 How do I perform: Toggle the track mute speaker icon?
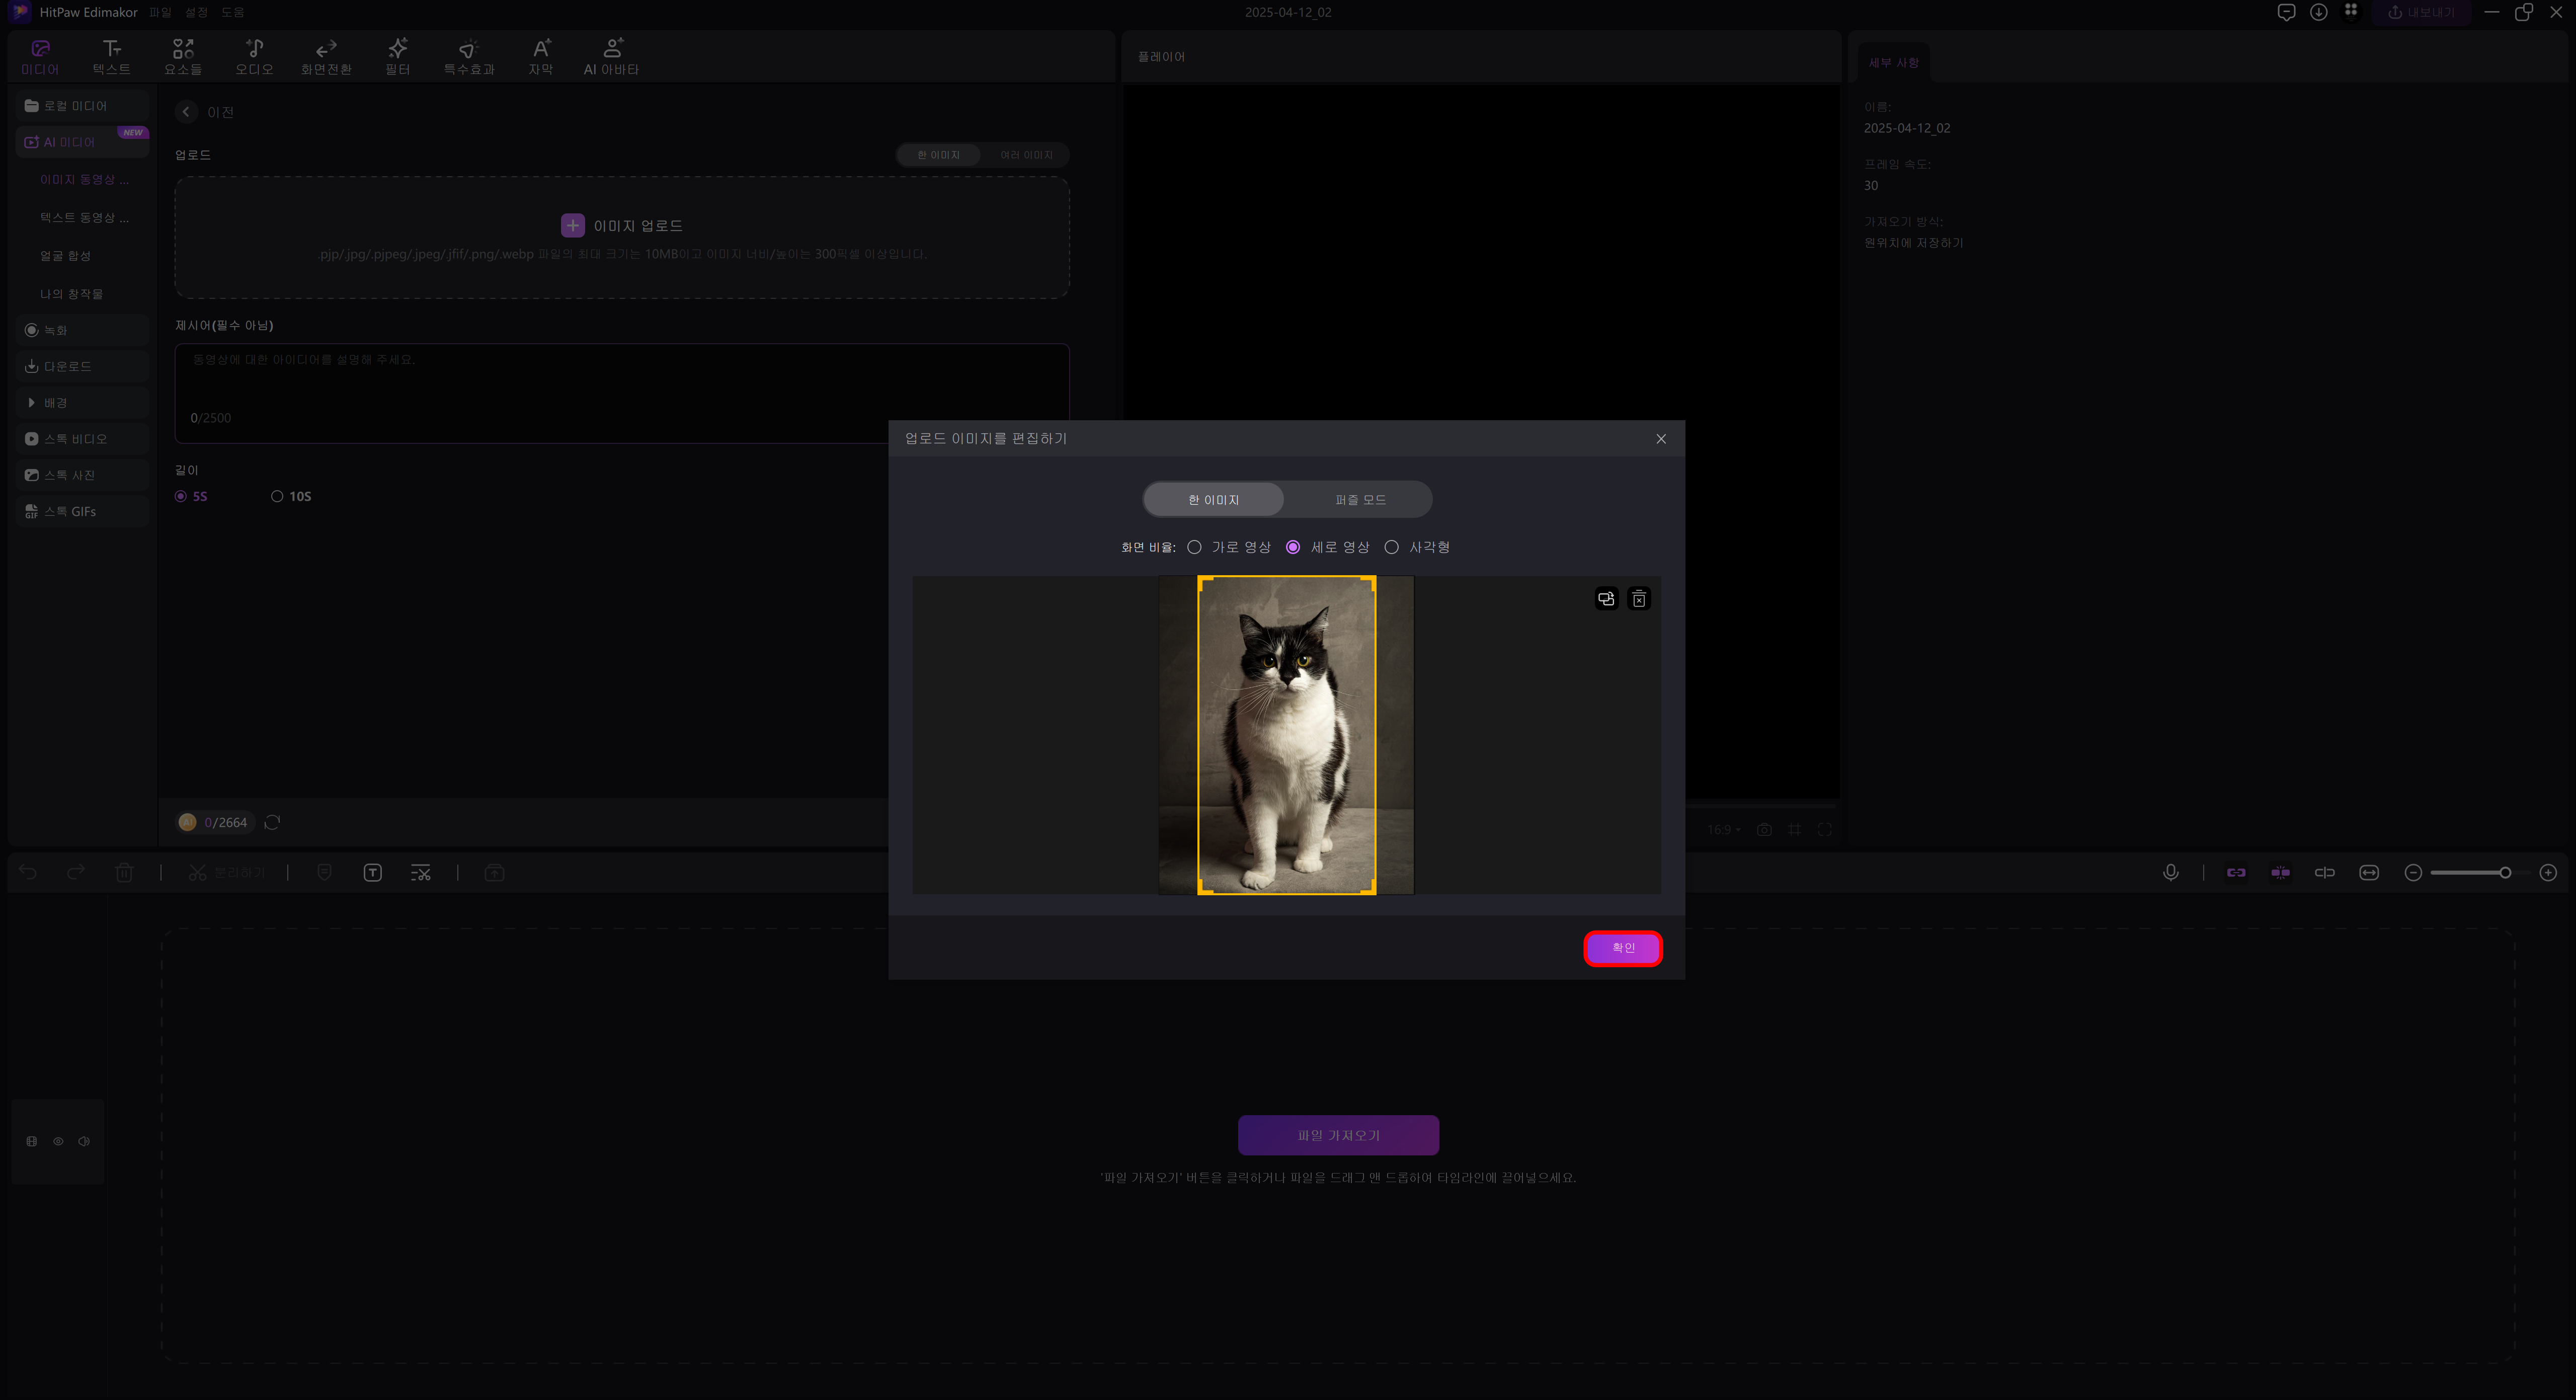point(84,1141)
